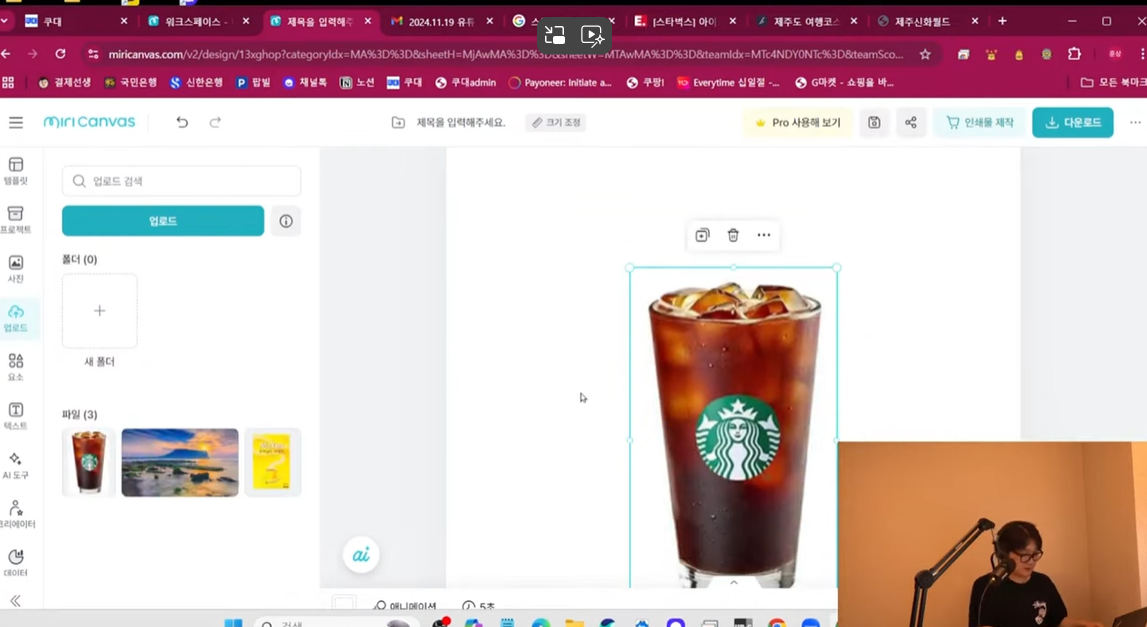Go back to the previous page

7,53
